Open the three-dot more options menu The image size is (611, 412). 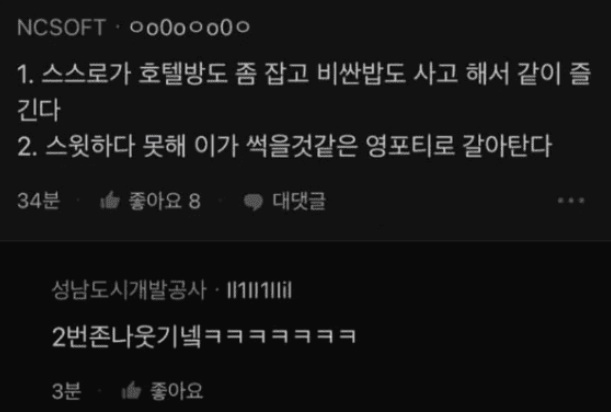571,201
